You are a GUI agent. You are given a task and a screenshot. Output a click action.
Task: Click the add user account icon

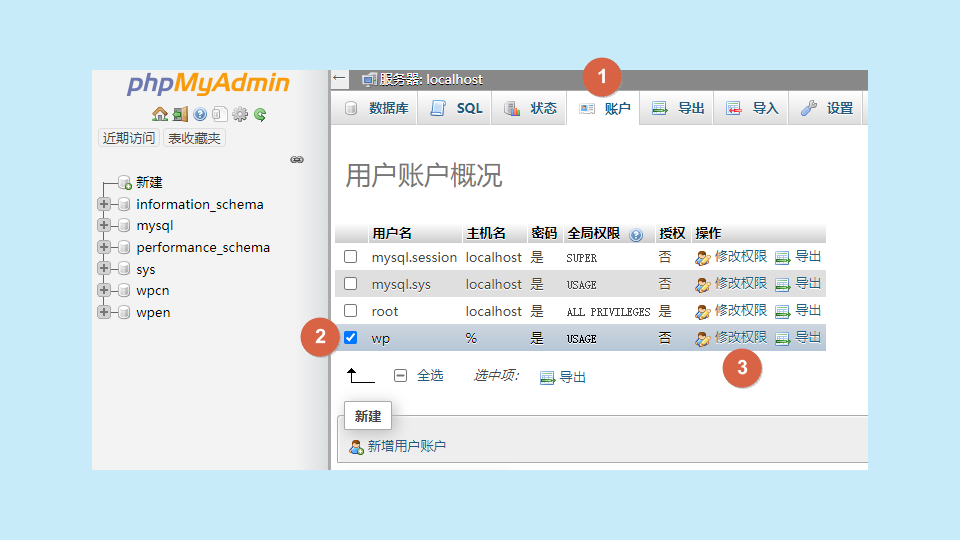[356, 448]
